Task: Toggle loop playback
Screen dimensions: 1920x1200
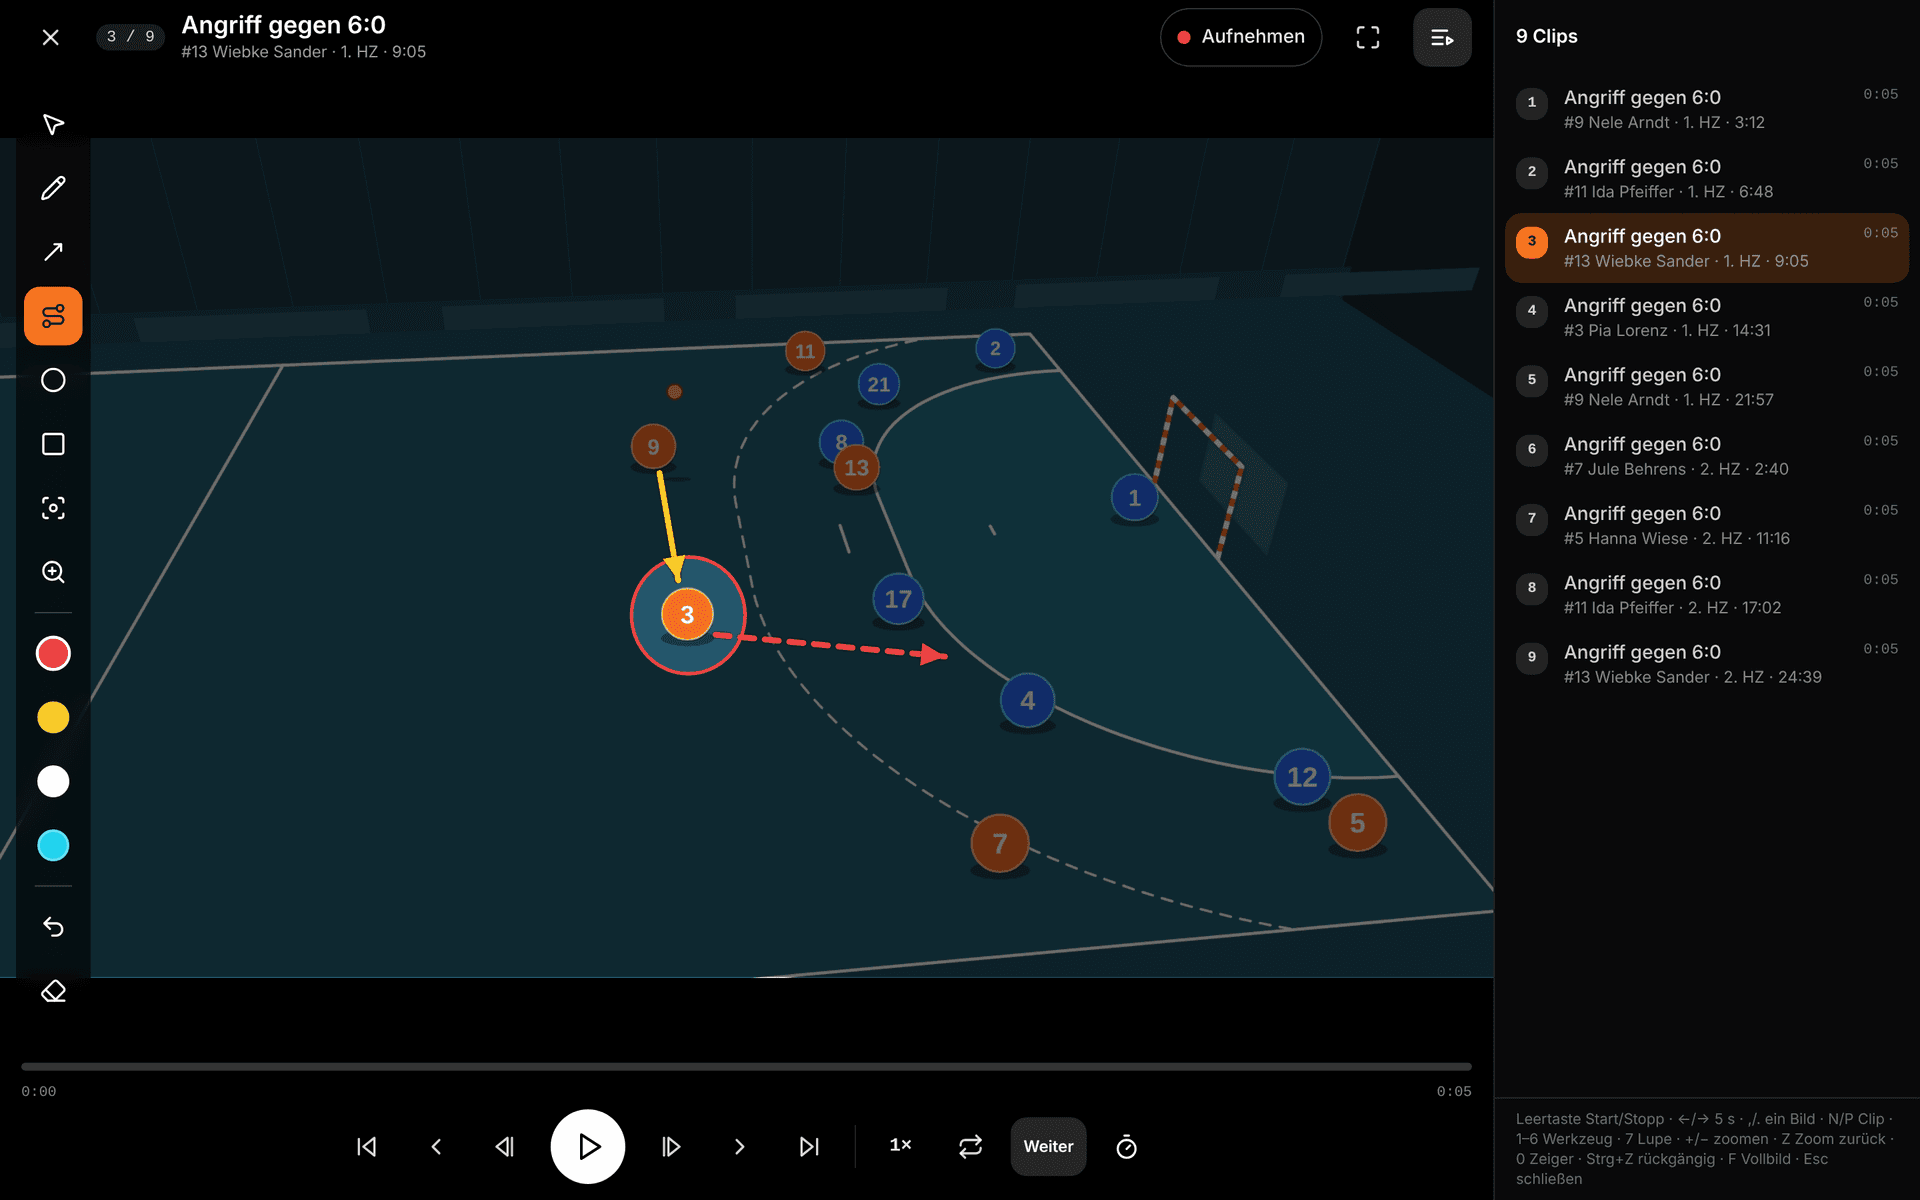Action: pos(970,1147)
